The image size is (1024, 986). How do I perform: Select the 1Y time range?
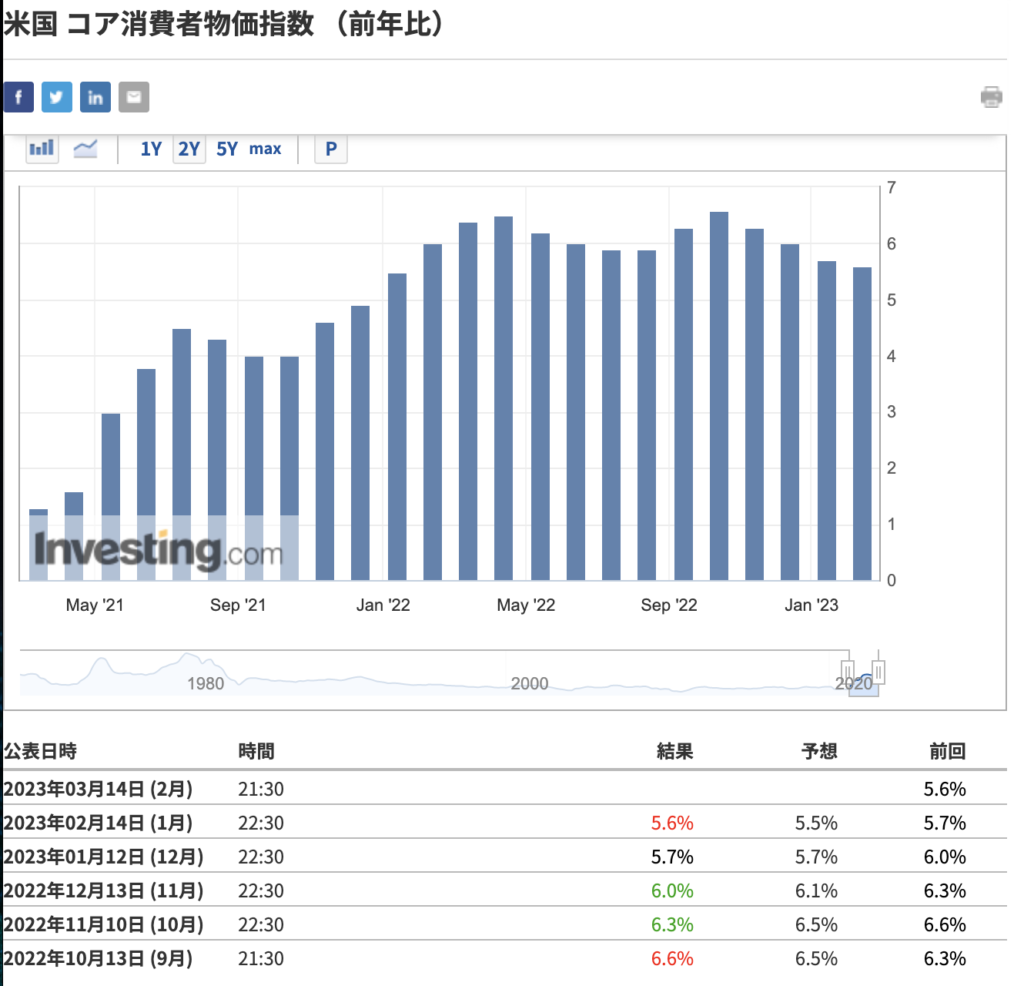(151, 149)
